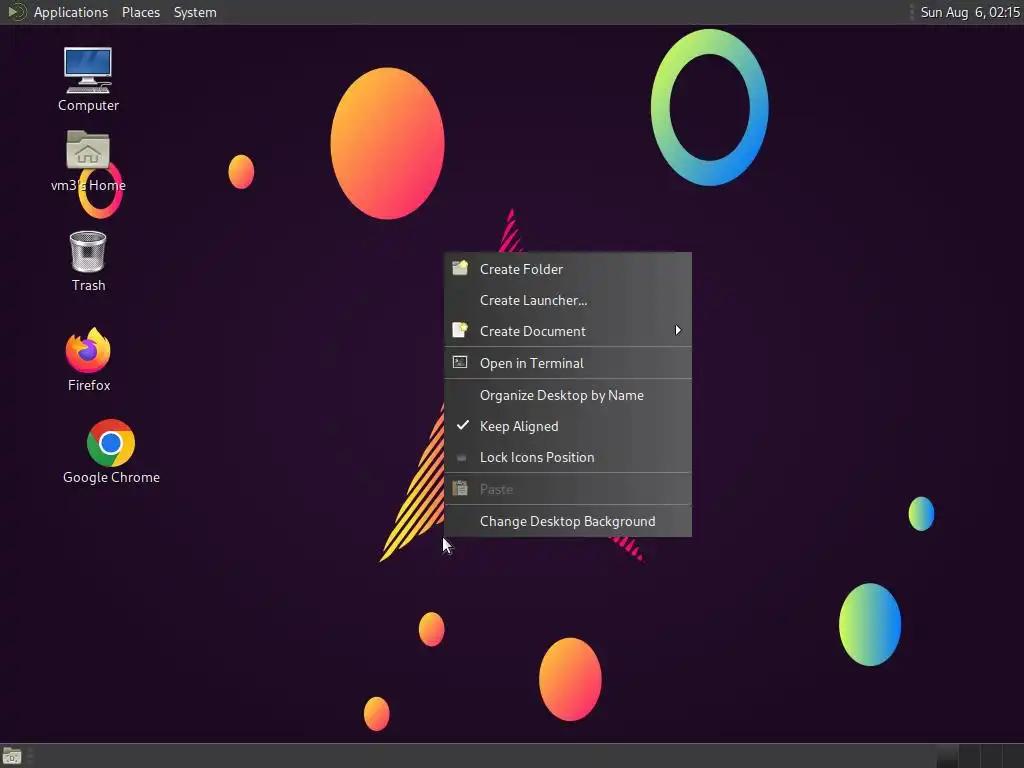Choose Create Folder from the context menu

(x=568, y=269)
